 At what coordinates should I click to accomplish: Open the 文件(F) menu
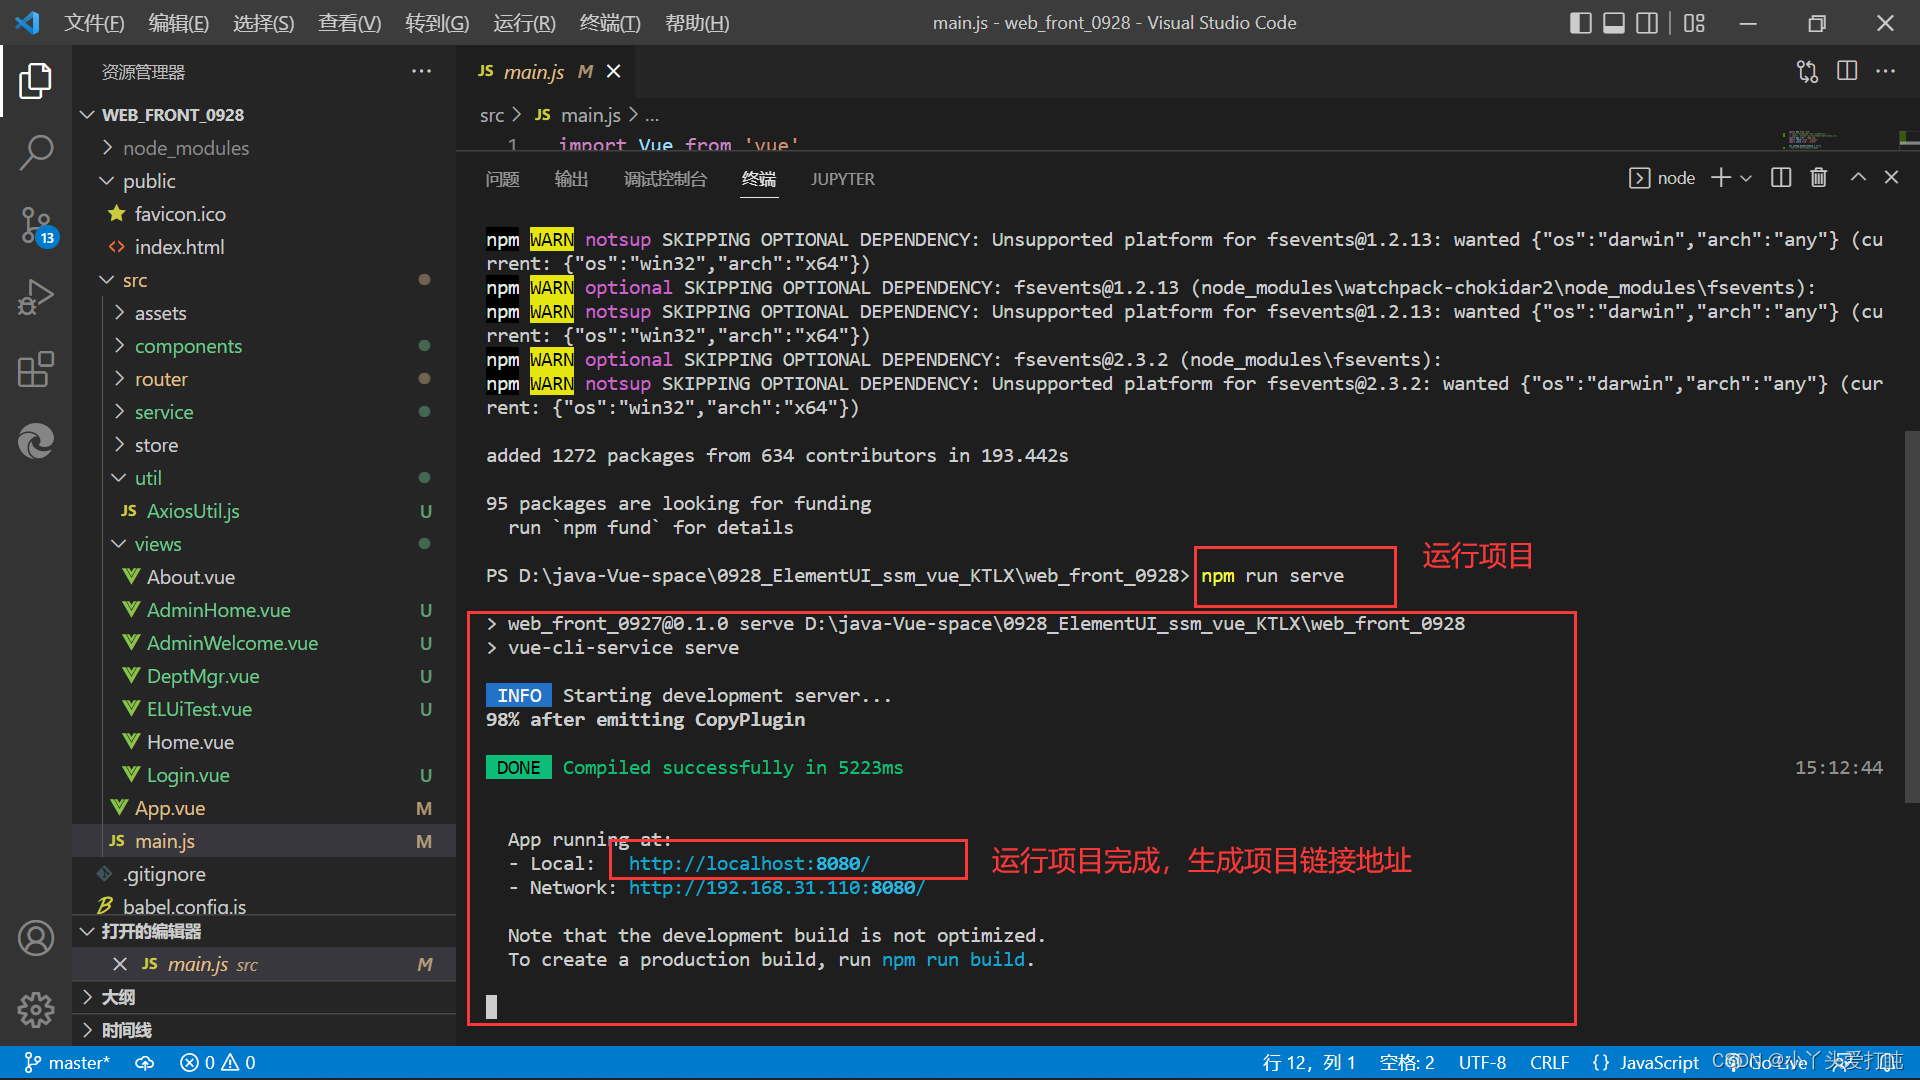[94, 23]
